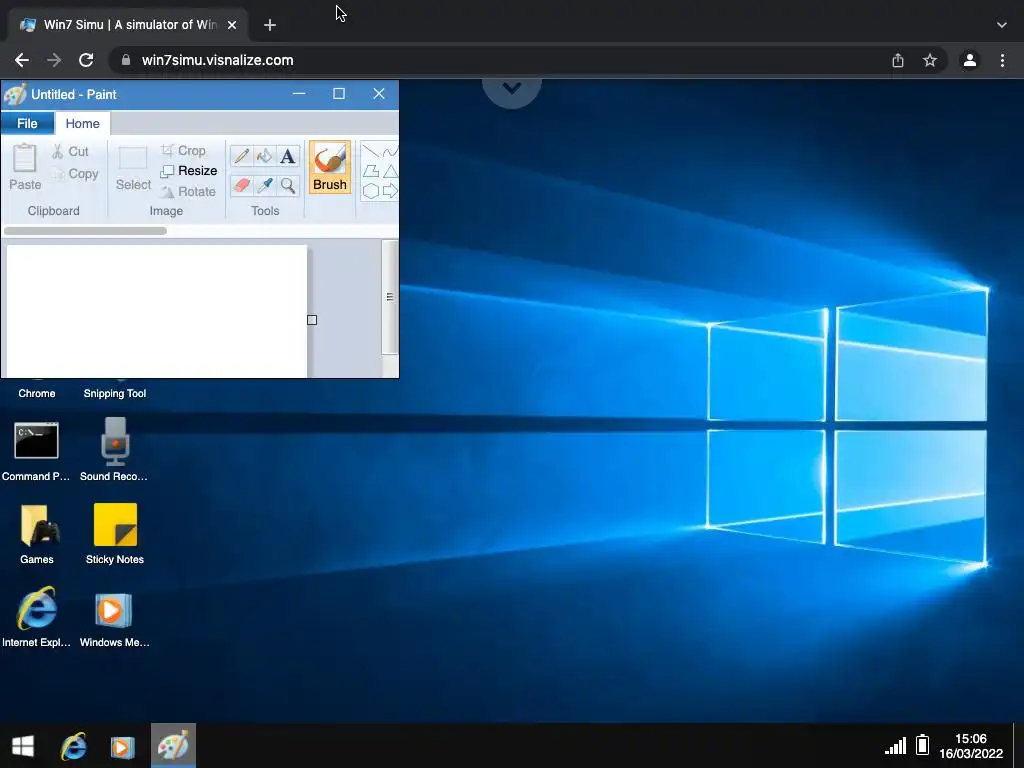Click the horizontal ribbon scrollbar in Paint

(85, 231)
